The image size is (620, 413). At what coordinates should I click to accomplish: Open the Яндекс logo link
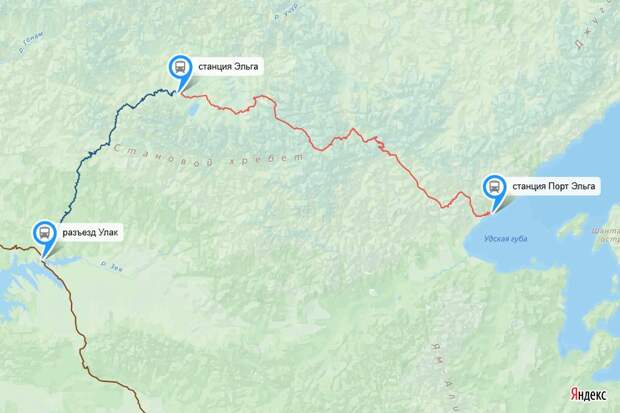coord(588,394)
